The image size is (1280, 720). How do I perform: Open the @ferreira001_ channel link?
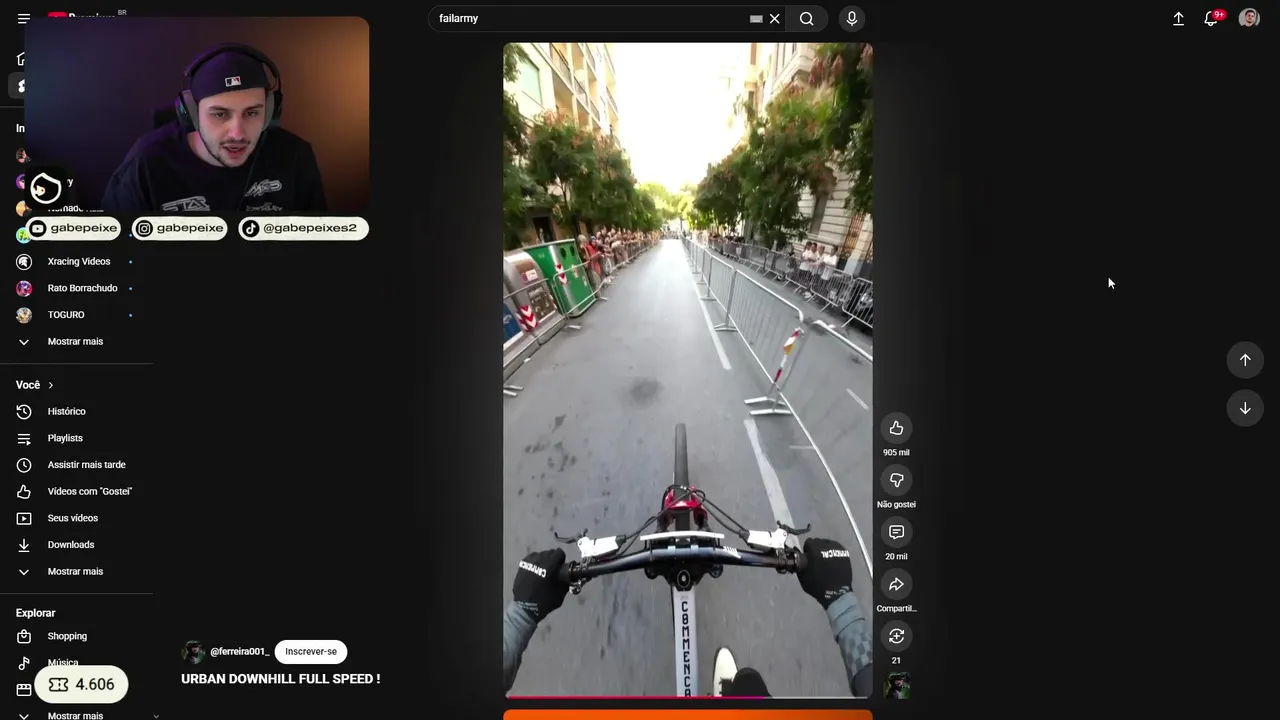coord(240,651)
